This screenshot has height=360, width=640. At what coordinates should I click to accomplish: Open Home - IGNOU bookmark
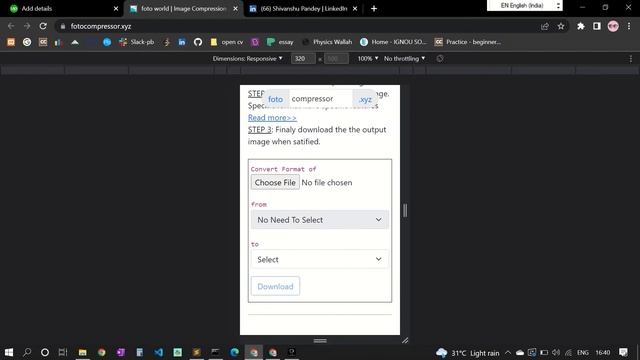(393, 42)
